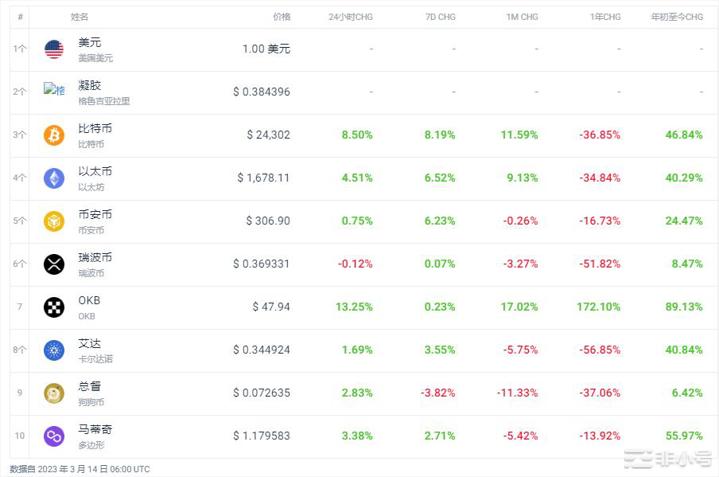Click the 1-year change -51.82%
Viewport: 719px width, 477px height.
tap(600, 264)
